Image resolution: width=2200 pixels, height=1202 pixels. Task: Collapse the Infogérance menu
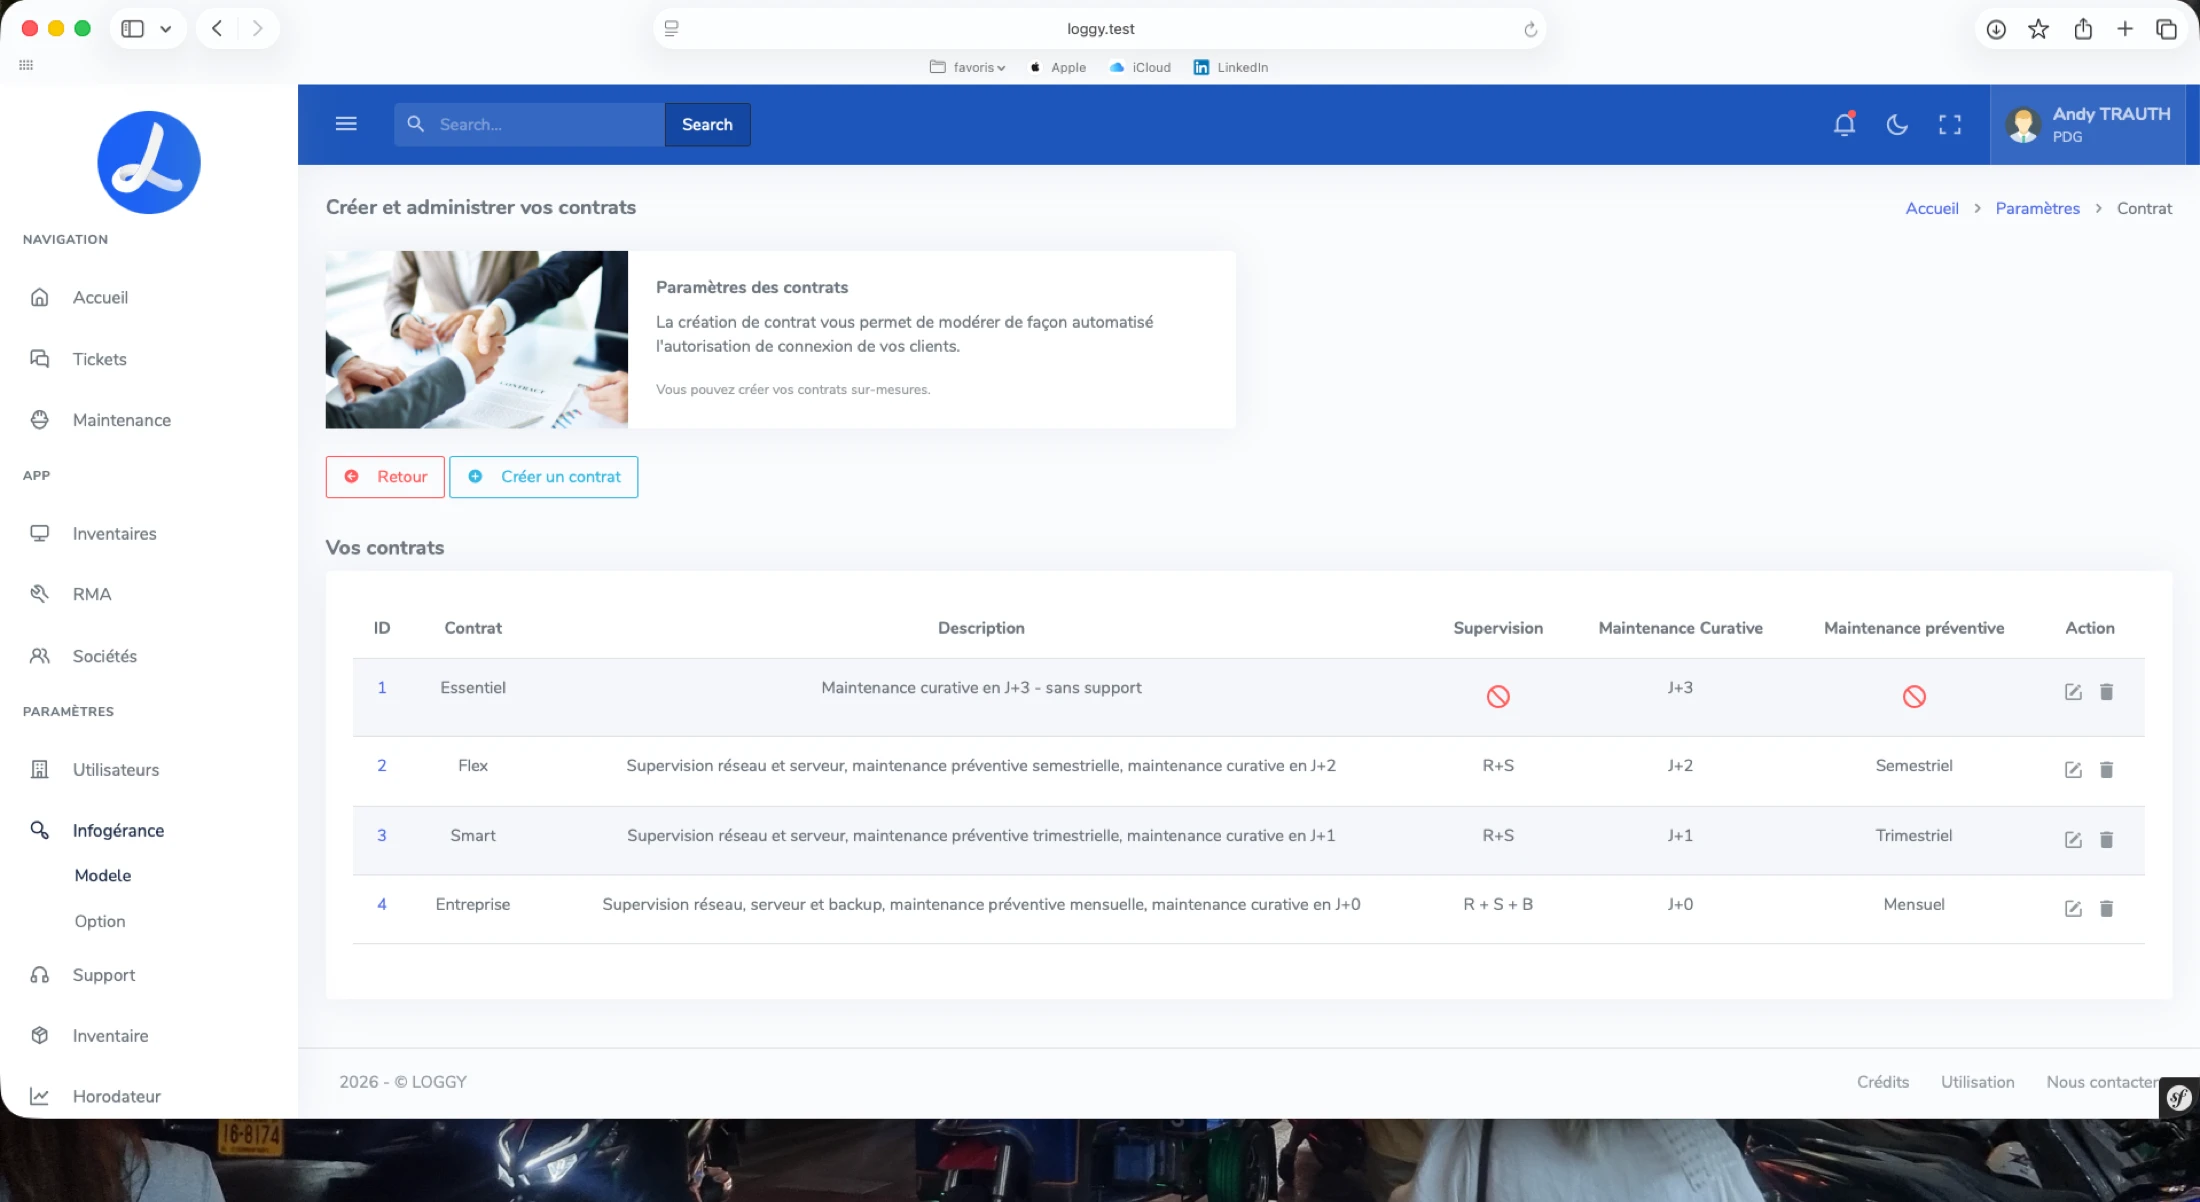pos(118,831)
